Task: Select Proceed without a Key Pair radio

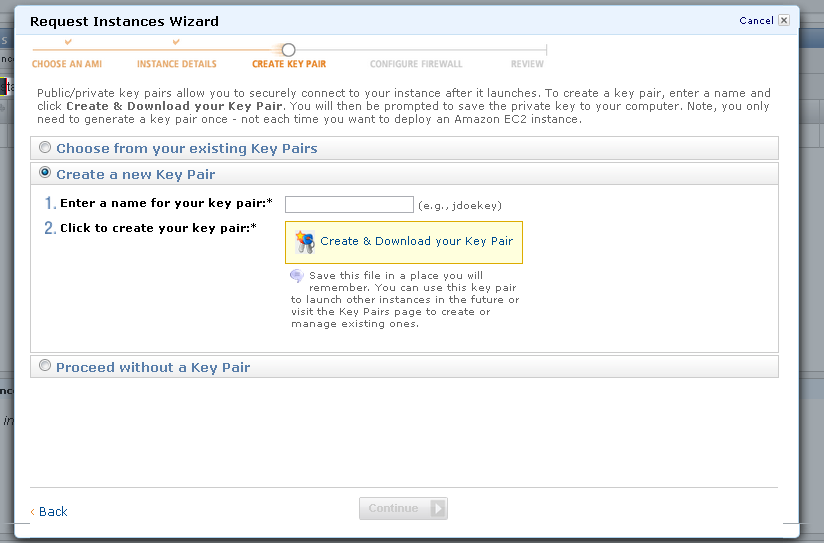Action: (45, 365)
